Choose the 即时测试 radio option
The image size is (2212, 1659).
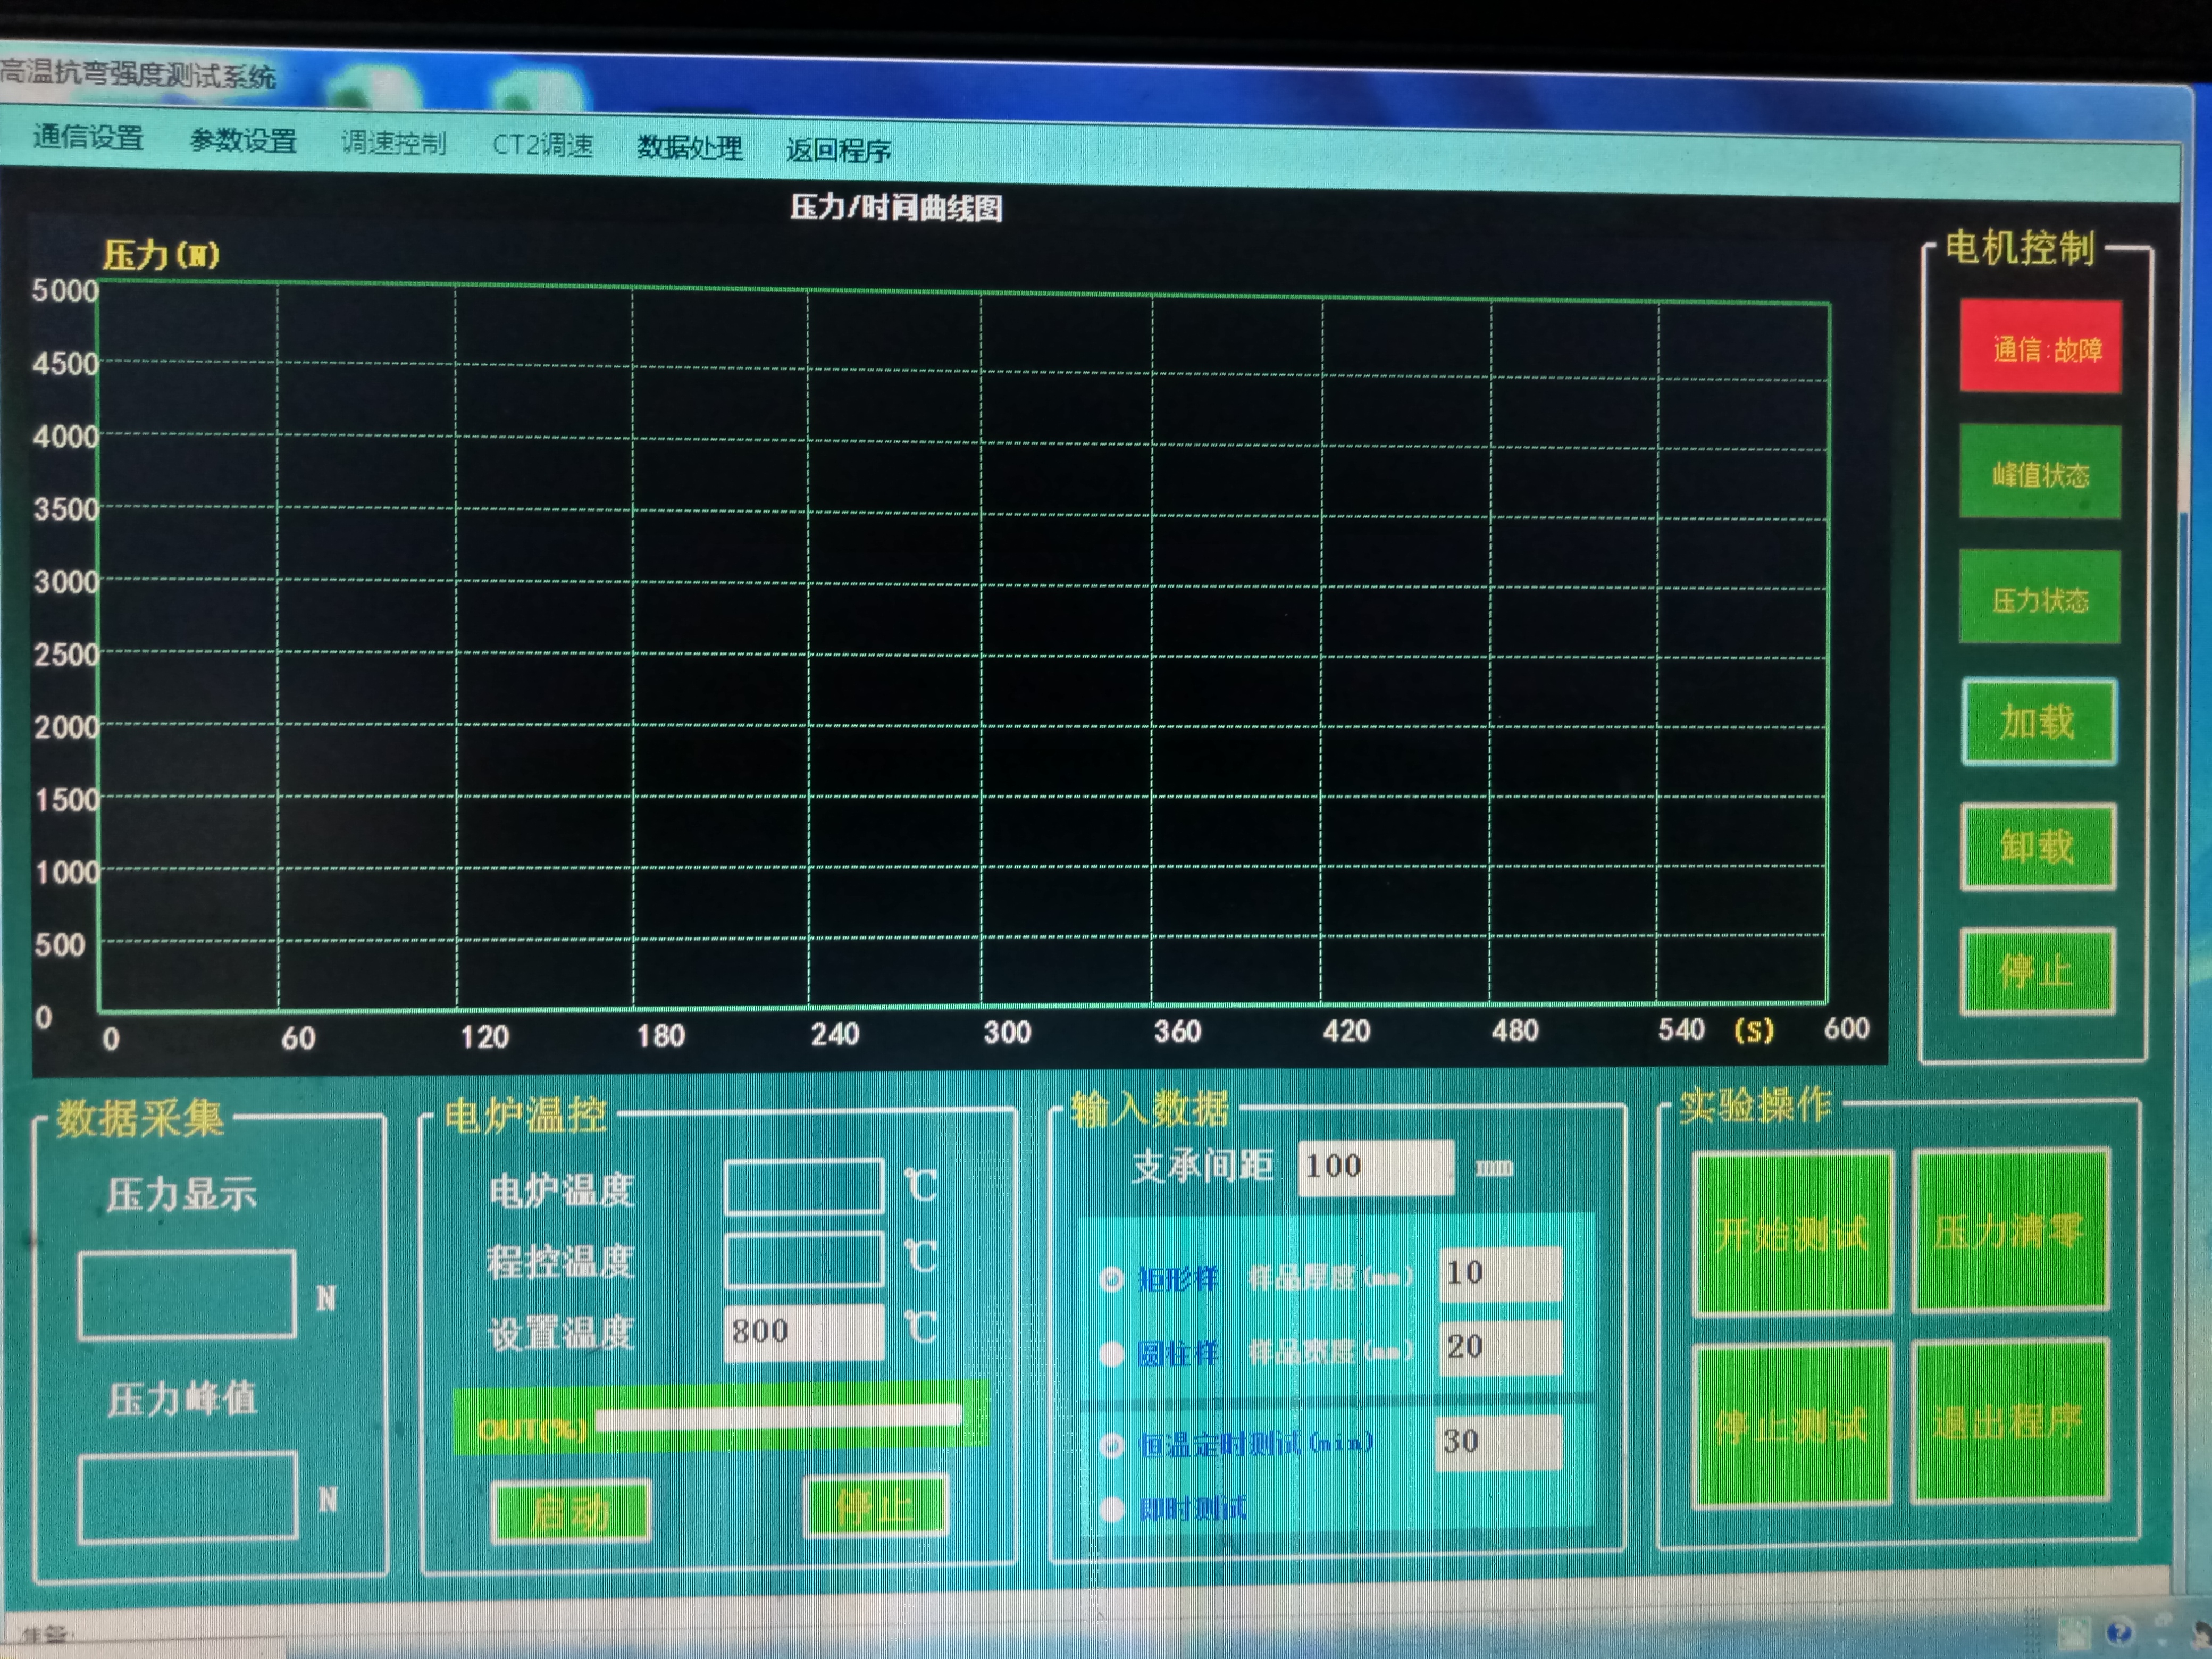[1111, 1509]
